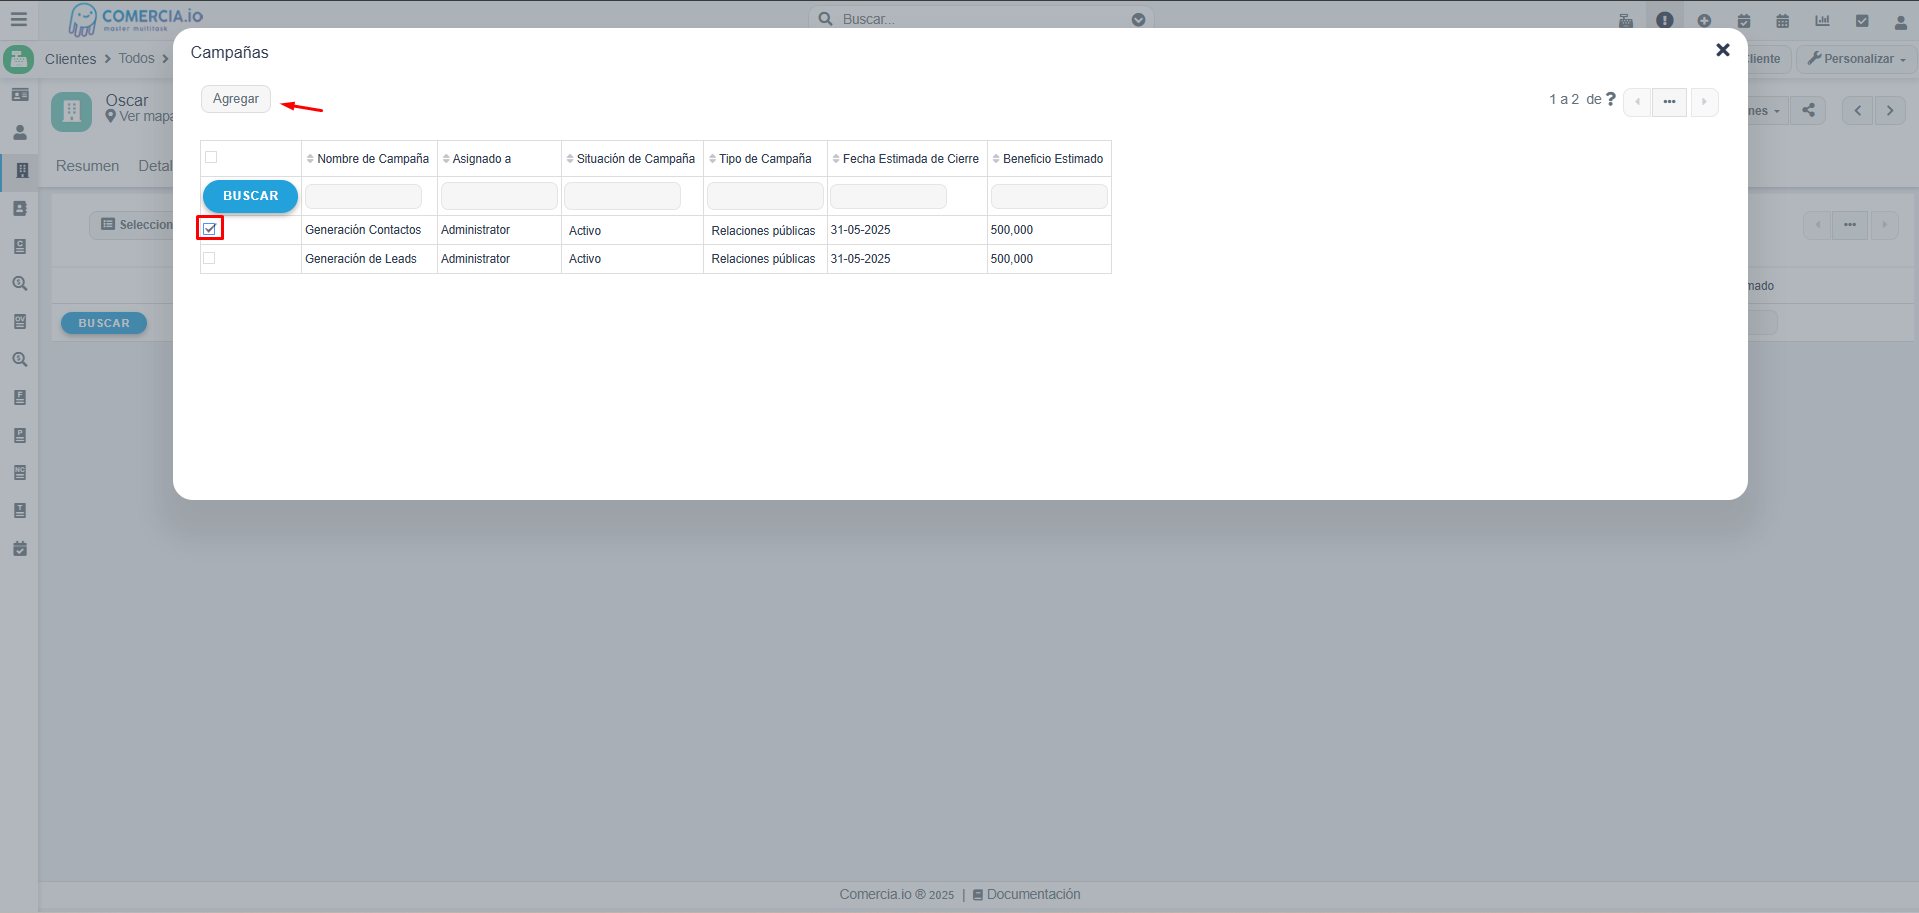Open the person contacts sidebar icon
Screen dimensions: 1919x913
click(x=20, y=132)
